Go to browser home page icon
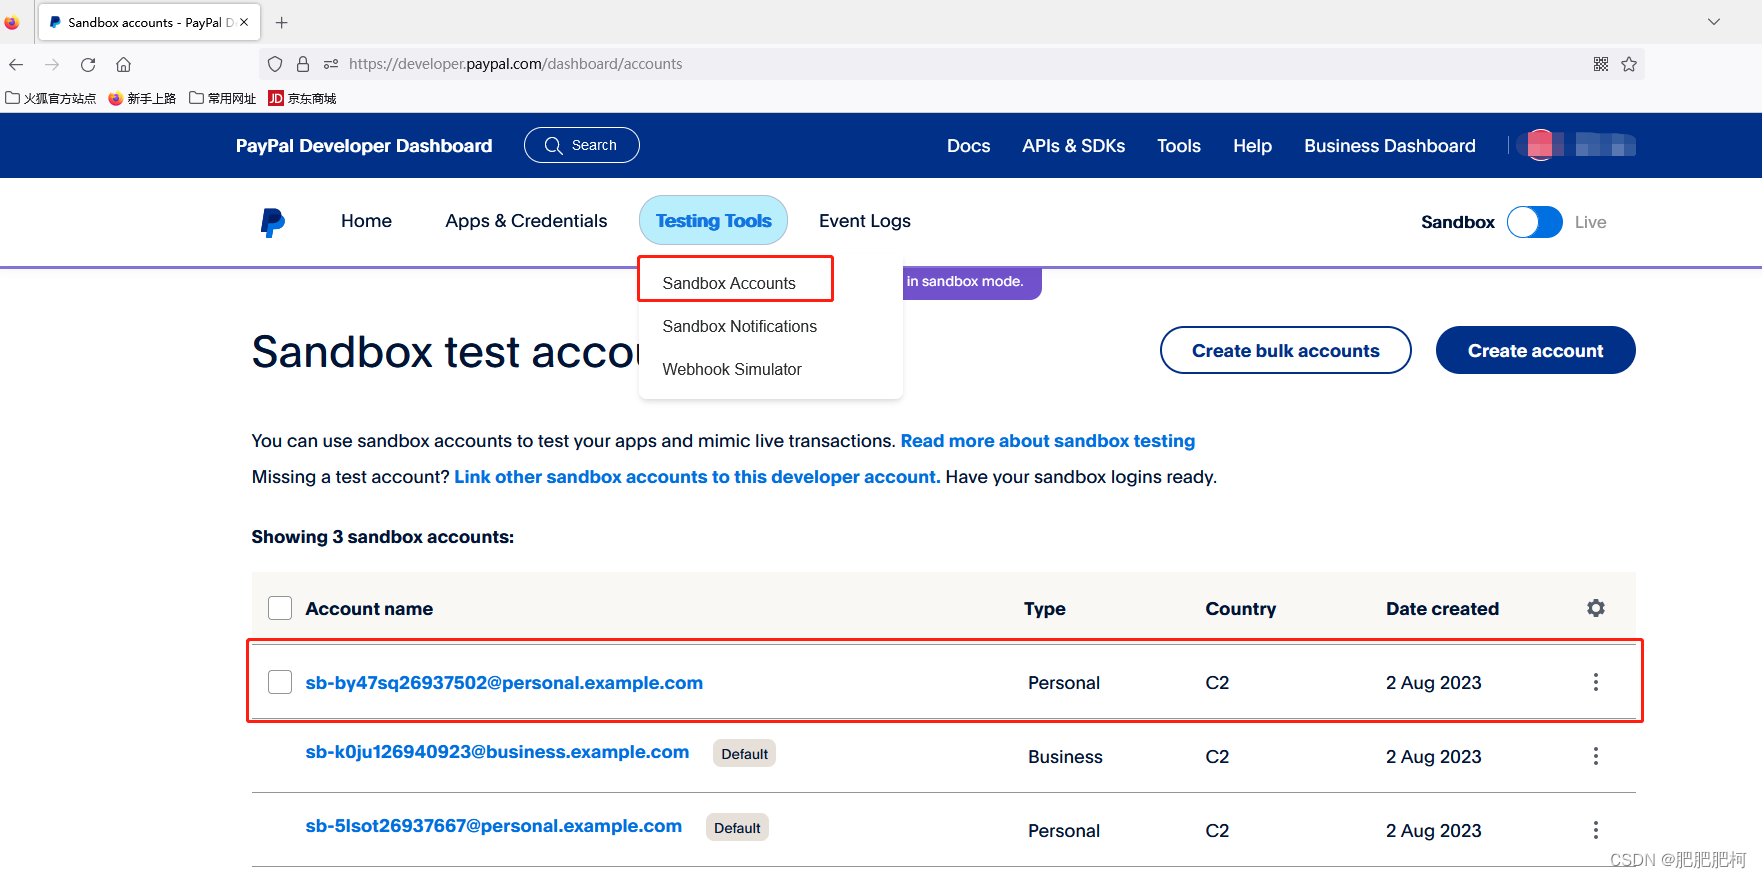The height and width of the screenshot is (878, 1762). click(x=124, y=64)
